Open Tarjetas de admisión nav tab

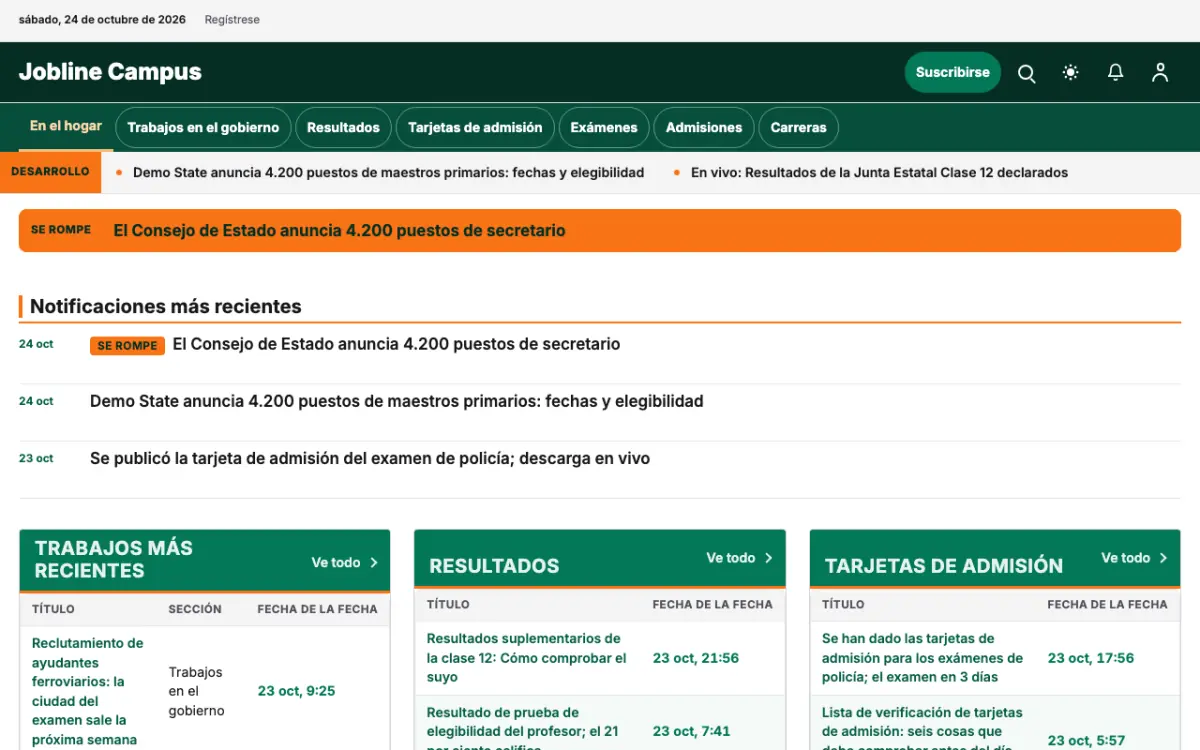pos(475,128)
